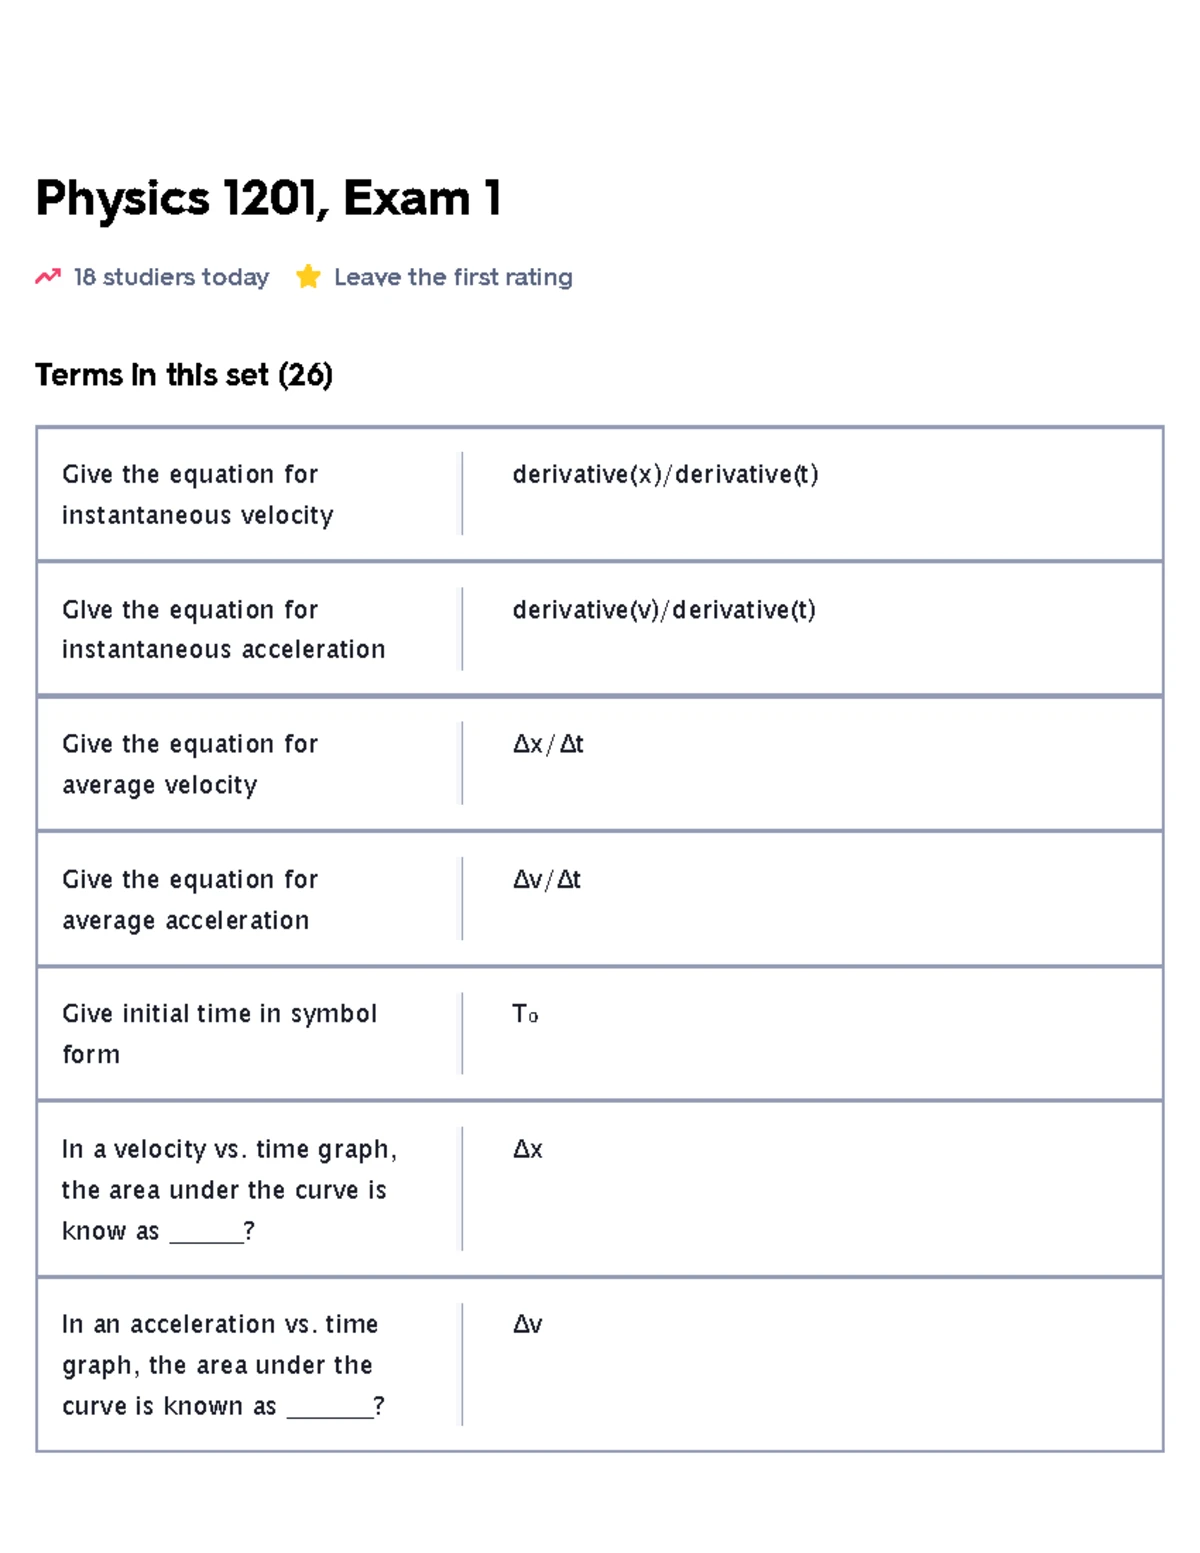Image resolution: width=1200 pixels, height=1553 pixels.
Task: Click the Δx/Δt definition
Action: click(x=548, y=744)
